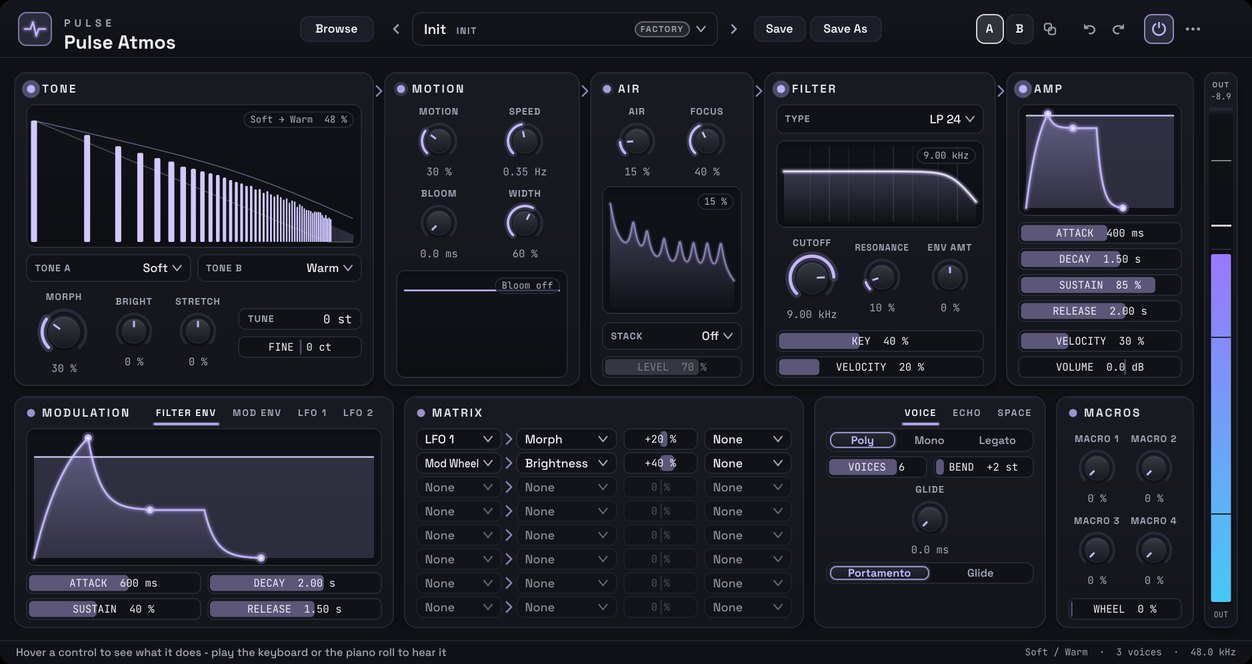This screenshot has height=664, width=1252.
Task: Click the Pulse waveform logo icon
Action: coord(35,29)
